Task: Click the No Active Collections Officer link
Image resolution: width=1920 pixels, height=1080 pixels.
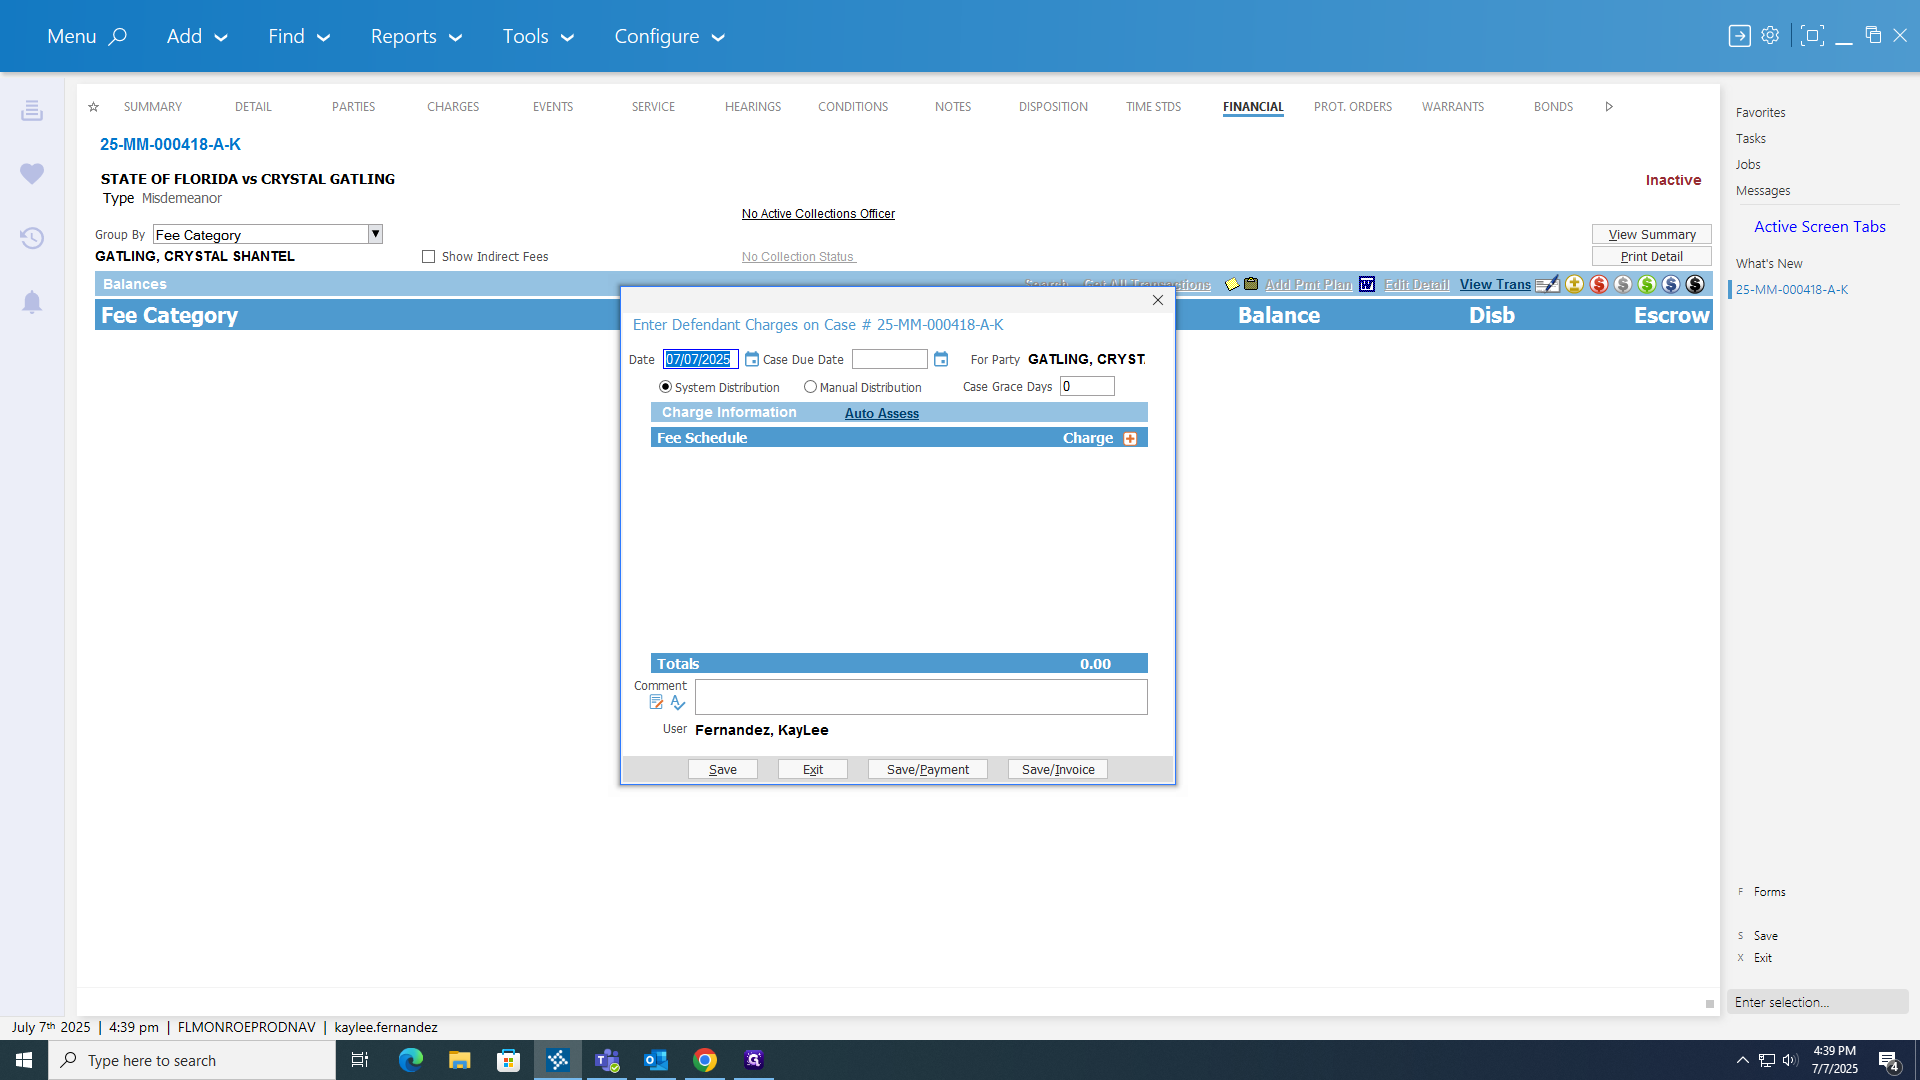Action: point(818,214)
